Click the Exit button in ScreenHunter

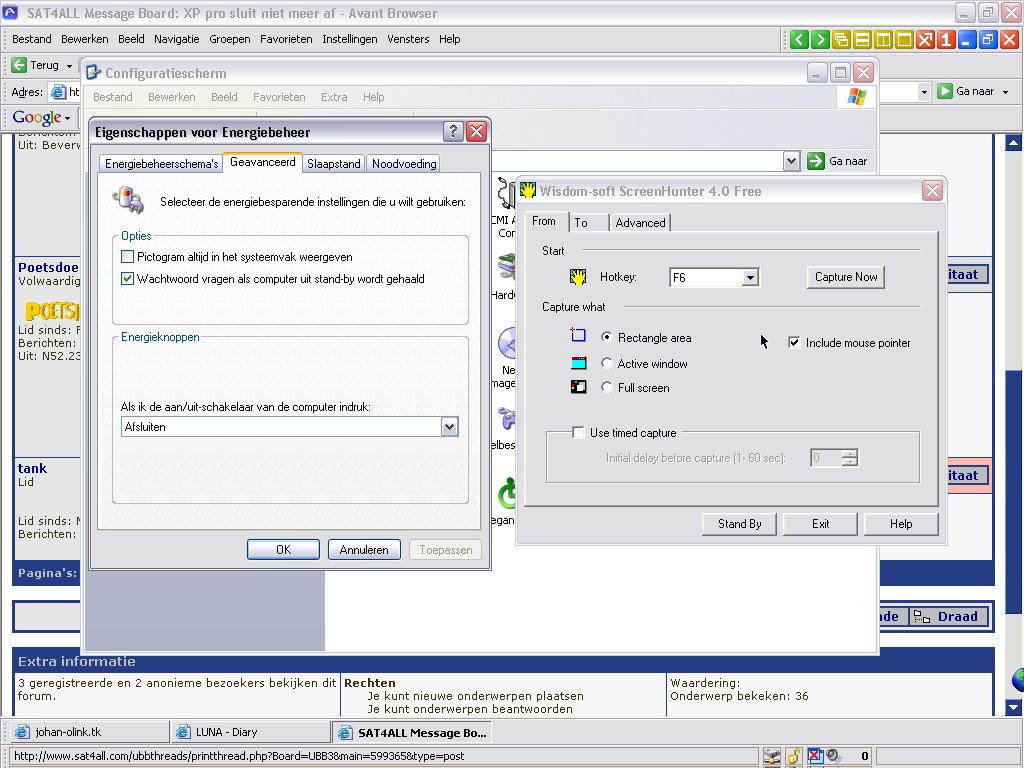(820, 524)
